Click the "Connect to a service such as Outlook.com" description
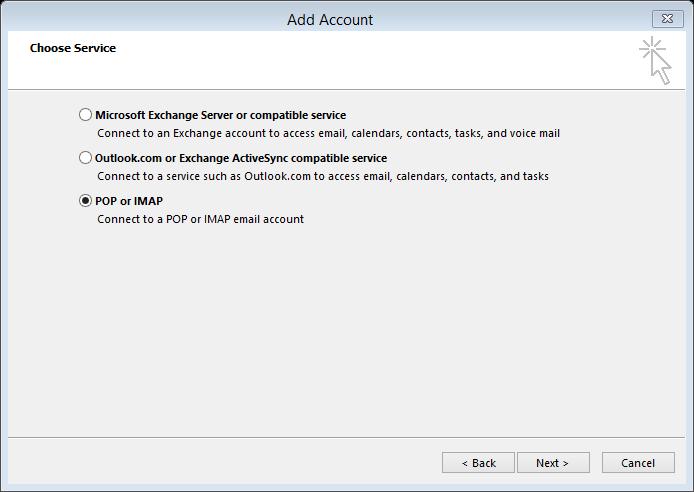This screenshot has width=694, height=492. [x=323, y=176]
